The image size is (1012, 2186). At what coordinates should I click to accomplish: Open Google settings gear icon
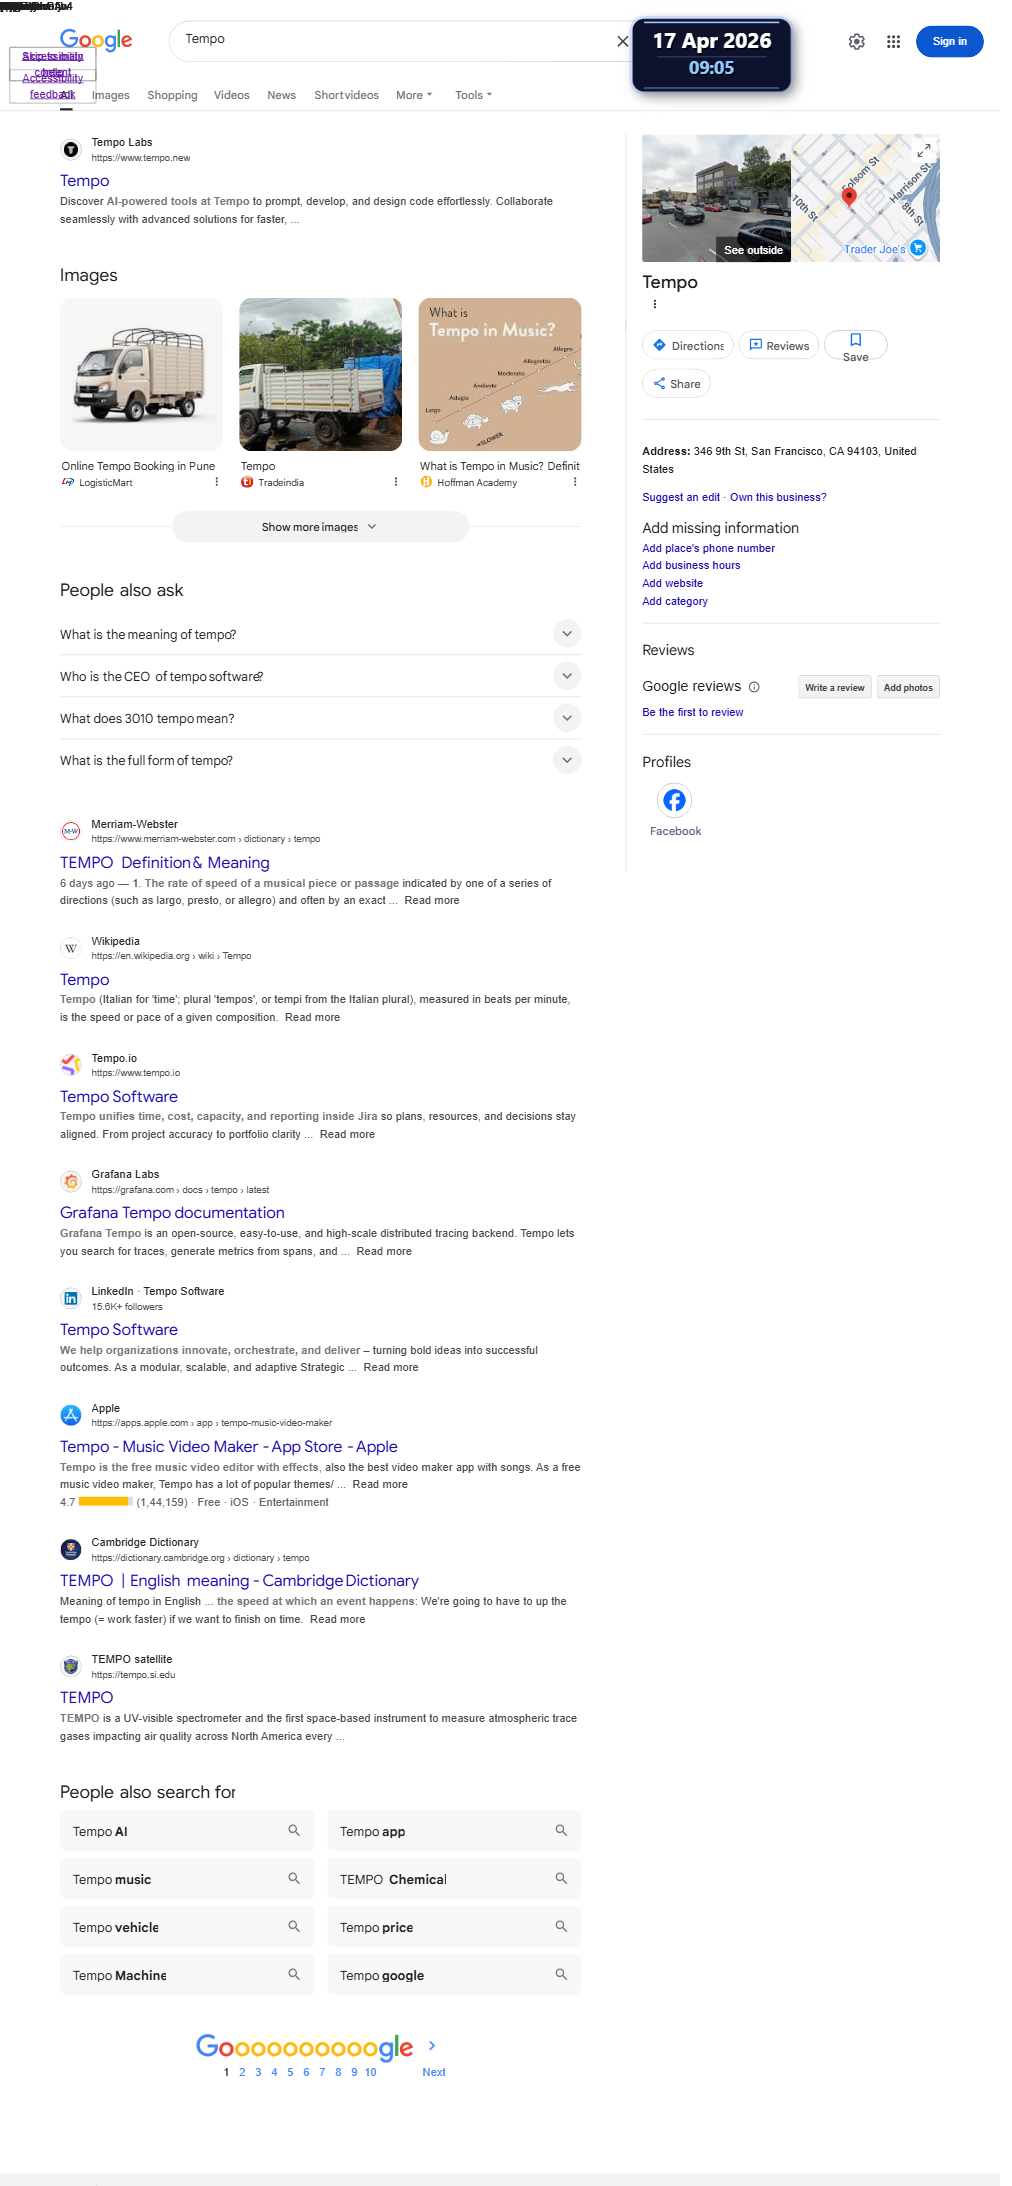tap(856, 41)
